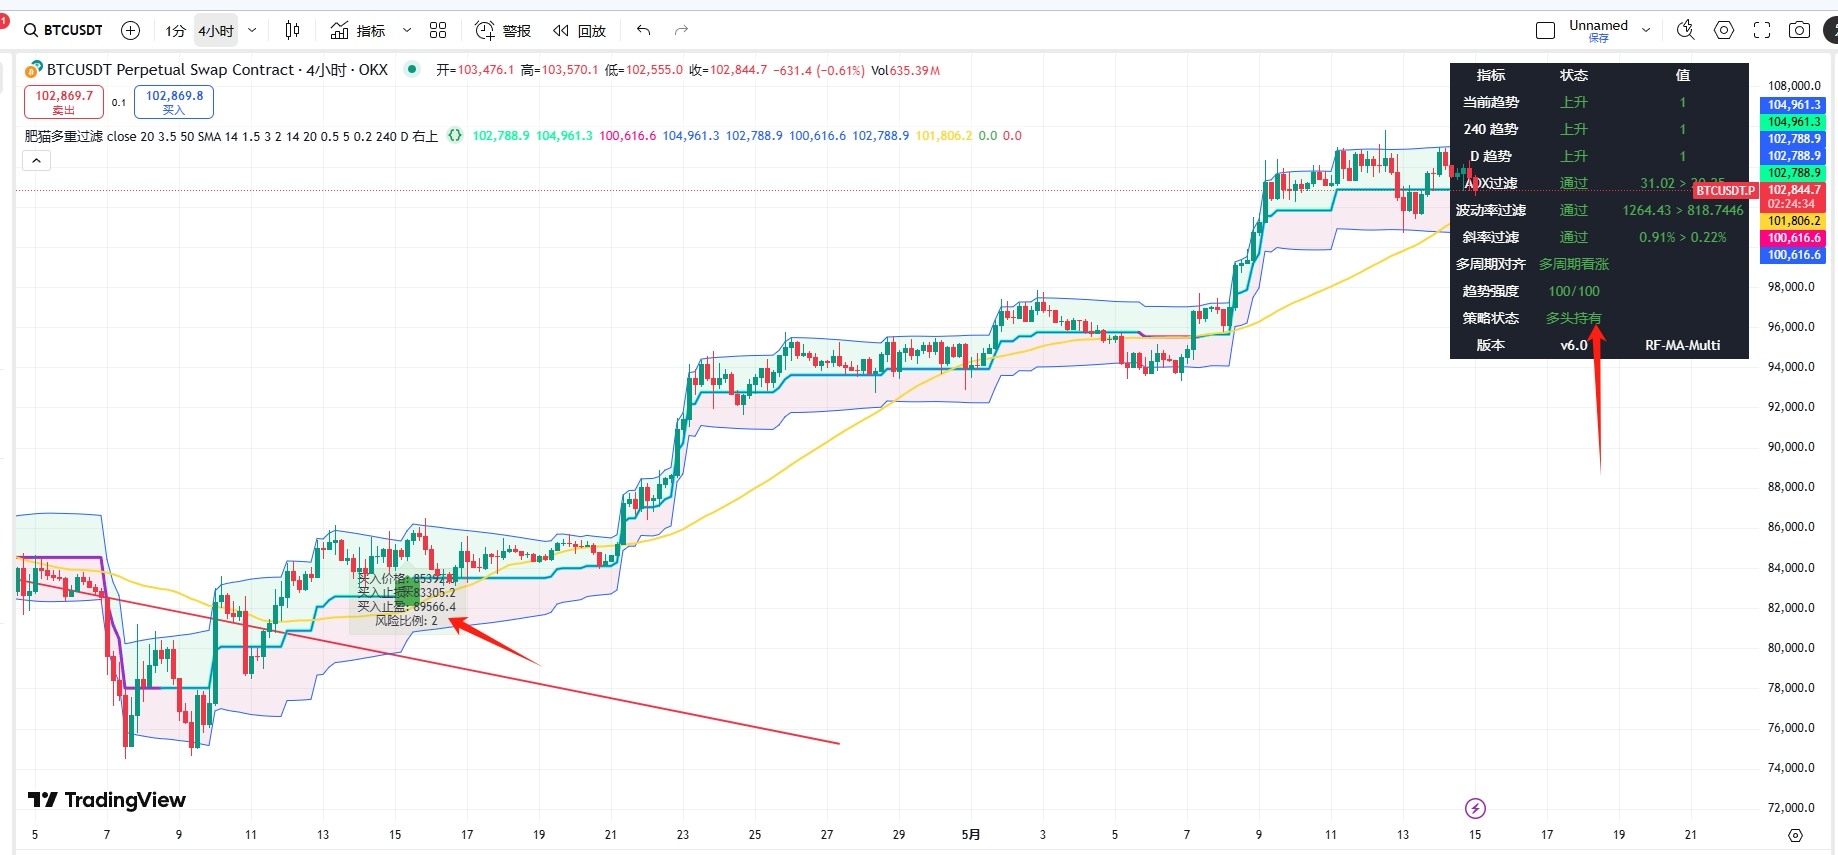Start bar replay with 回放
This screenshot has height=855, width=1838.
coord(580,31)
